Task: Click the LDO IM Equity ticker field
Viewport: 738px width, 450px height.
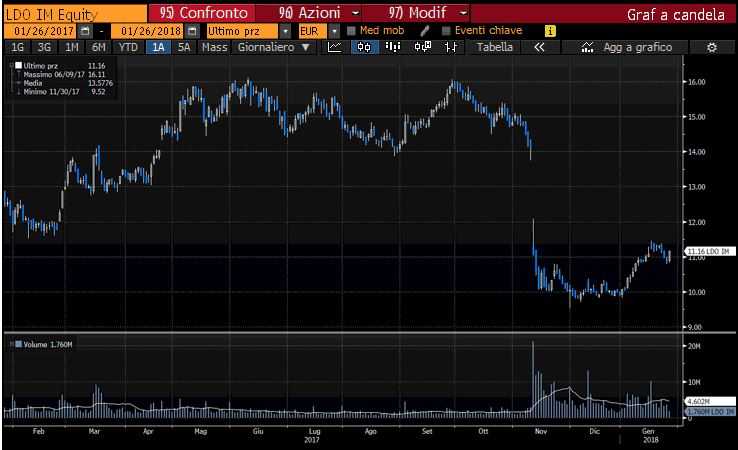Action: point(75,14)
